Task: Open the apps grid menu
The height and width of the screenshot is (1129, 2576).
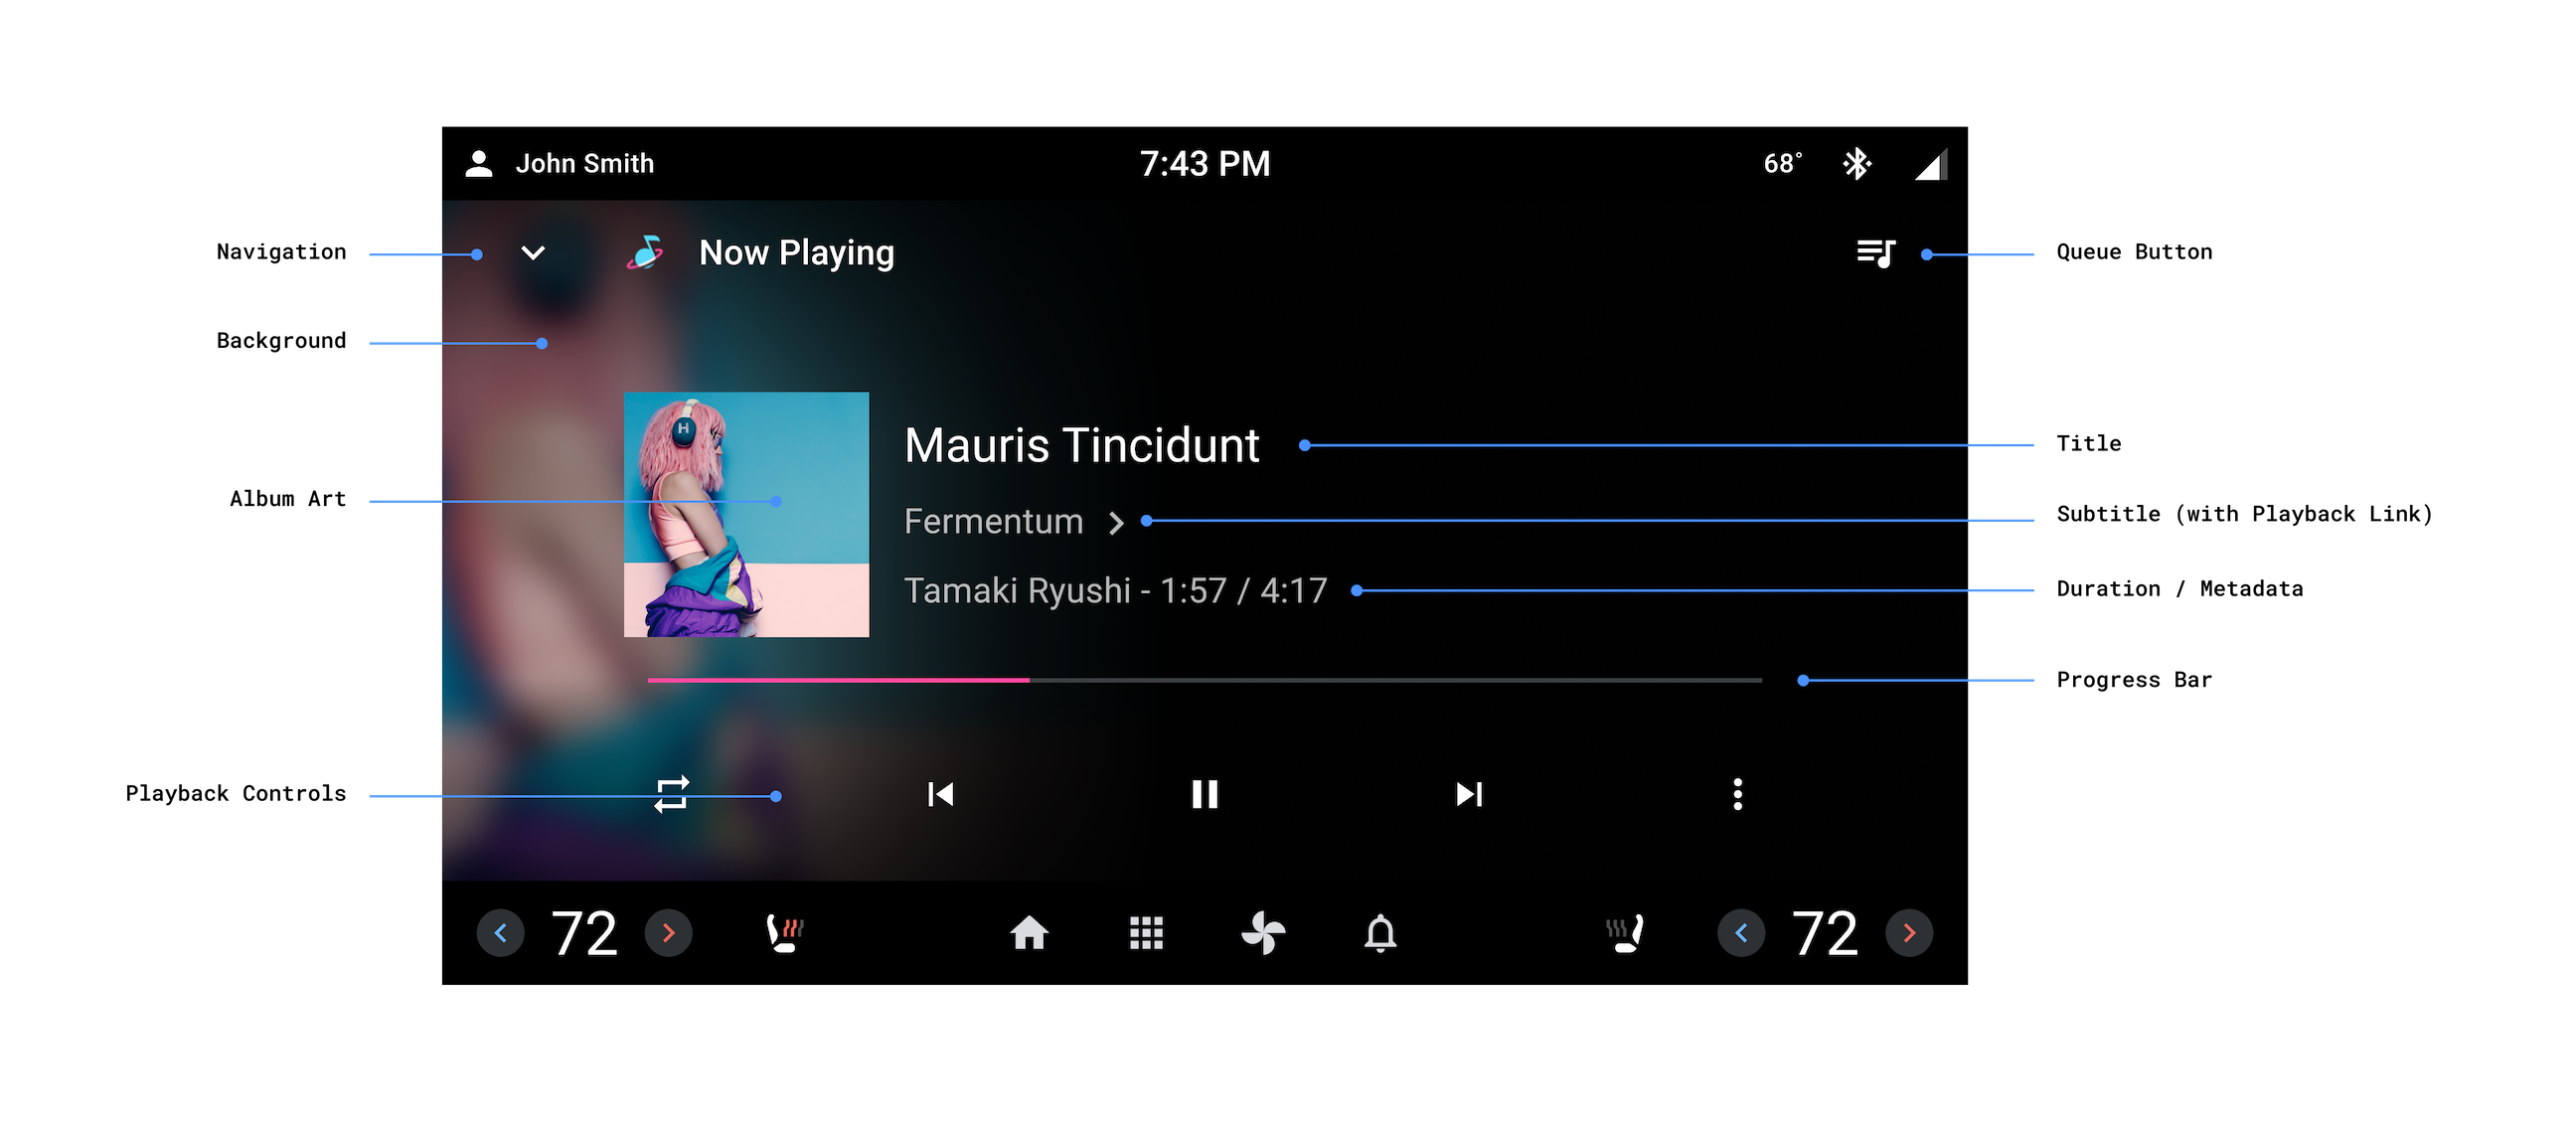Action: 1145,932
